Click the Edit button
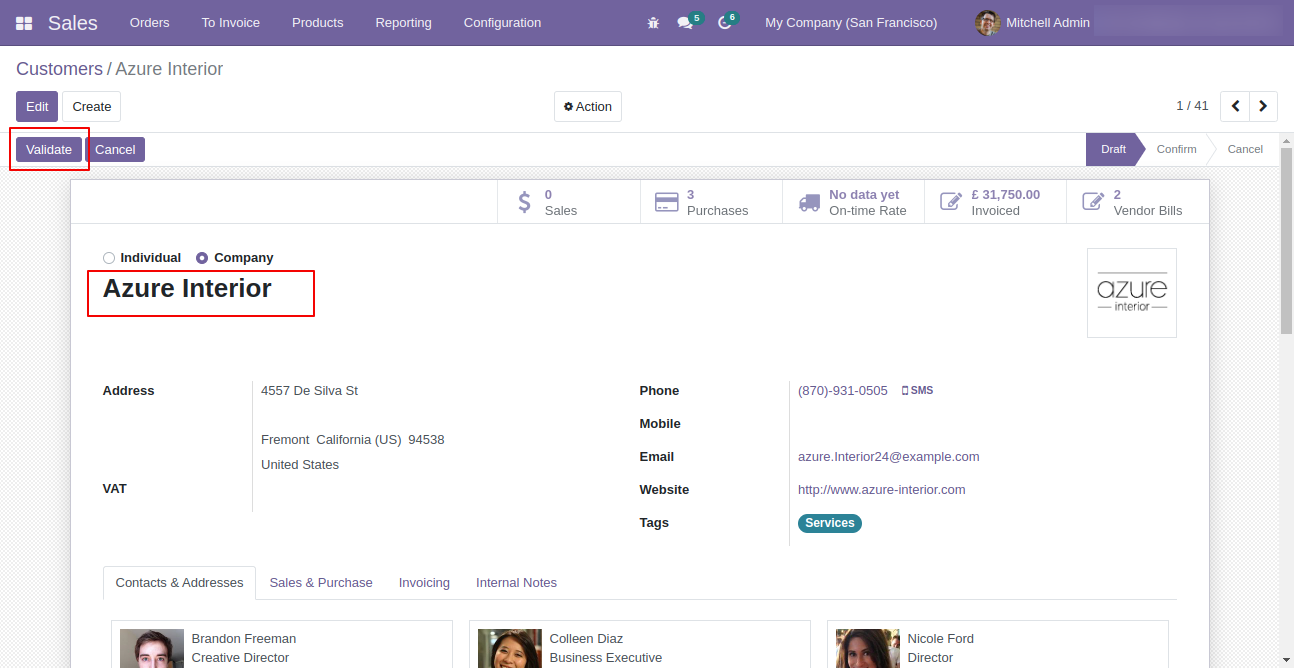Viewport: 1294px width, 668px height. [37, 107]
